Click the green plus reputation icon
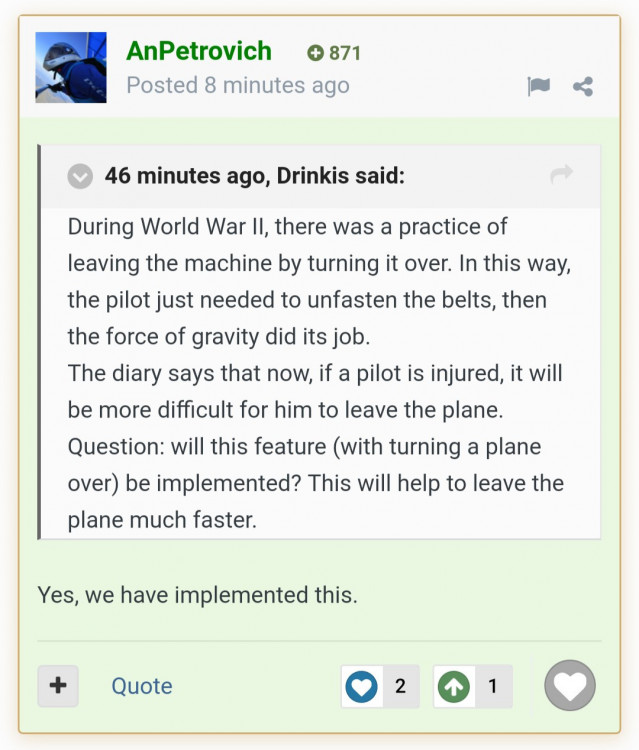The image size is (639, 750). click(316, 53)
